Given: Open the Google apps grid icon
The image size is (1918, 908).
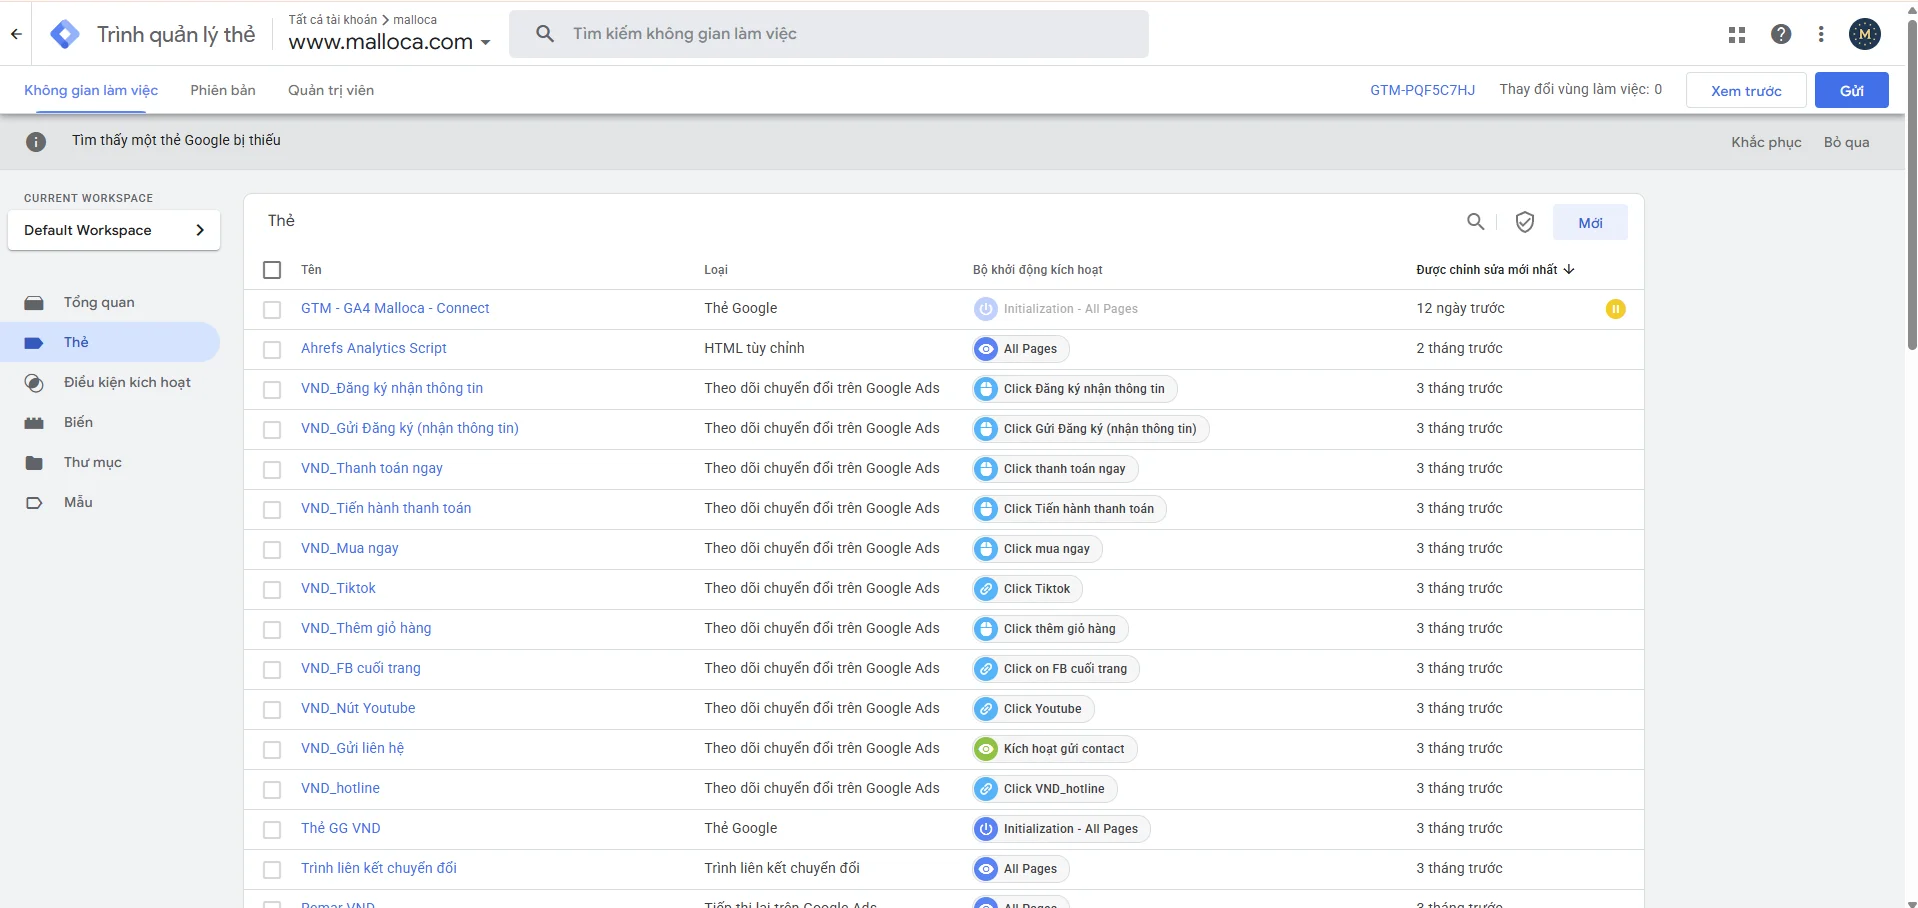Looking at the screenshot, I should point(1737,35).
